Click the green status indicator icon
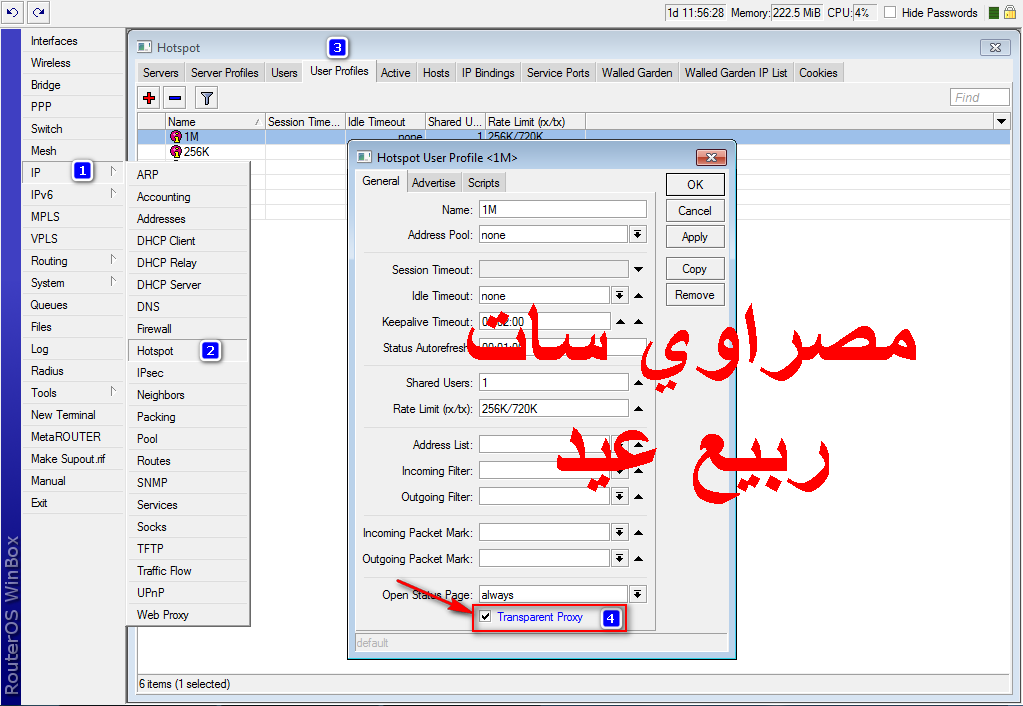 point(994,13)
